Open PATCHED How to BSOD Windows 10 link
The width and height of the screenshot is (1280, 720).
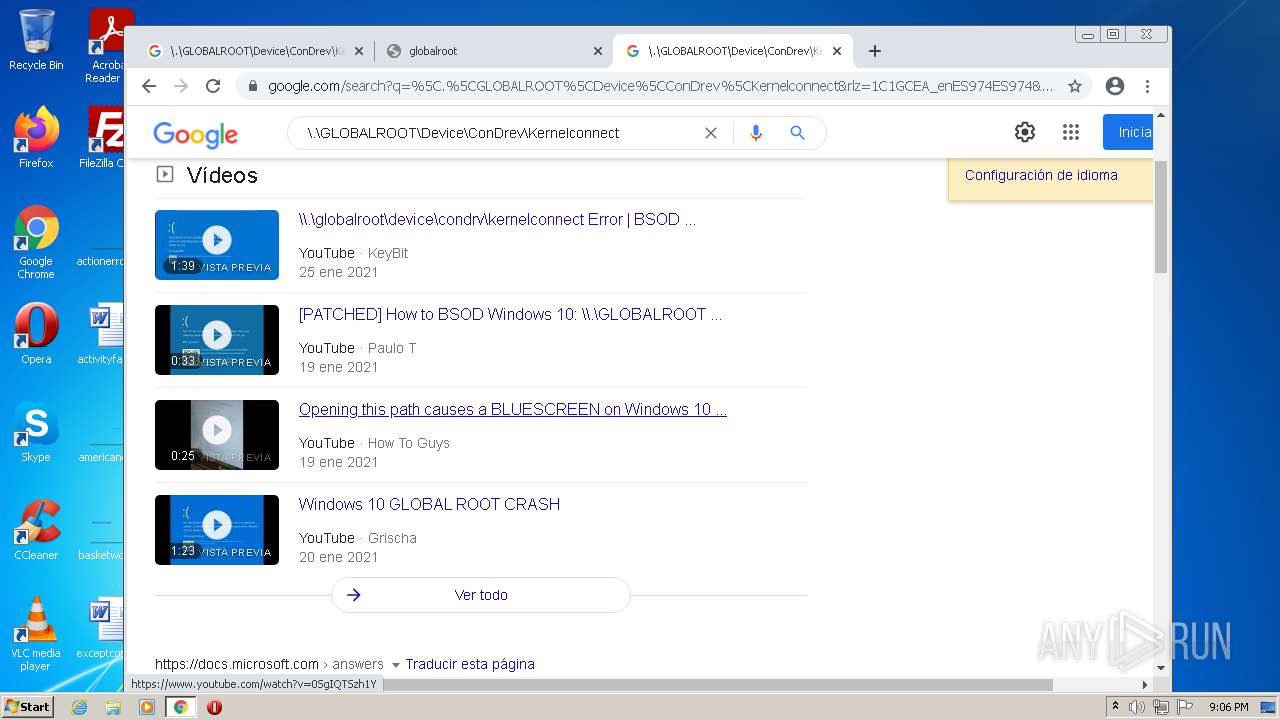(510, 314)
